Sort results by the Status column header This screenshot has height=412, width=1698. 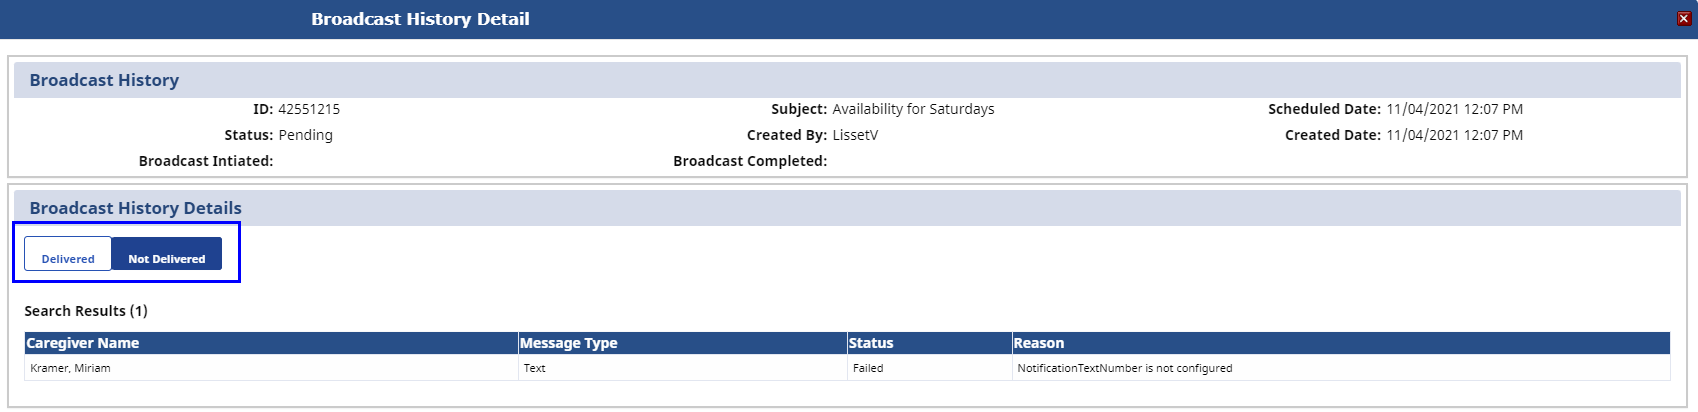[871, 343]
